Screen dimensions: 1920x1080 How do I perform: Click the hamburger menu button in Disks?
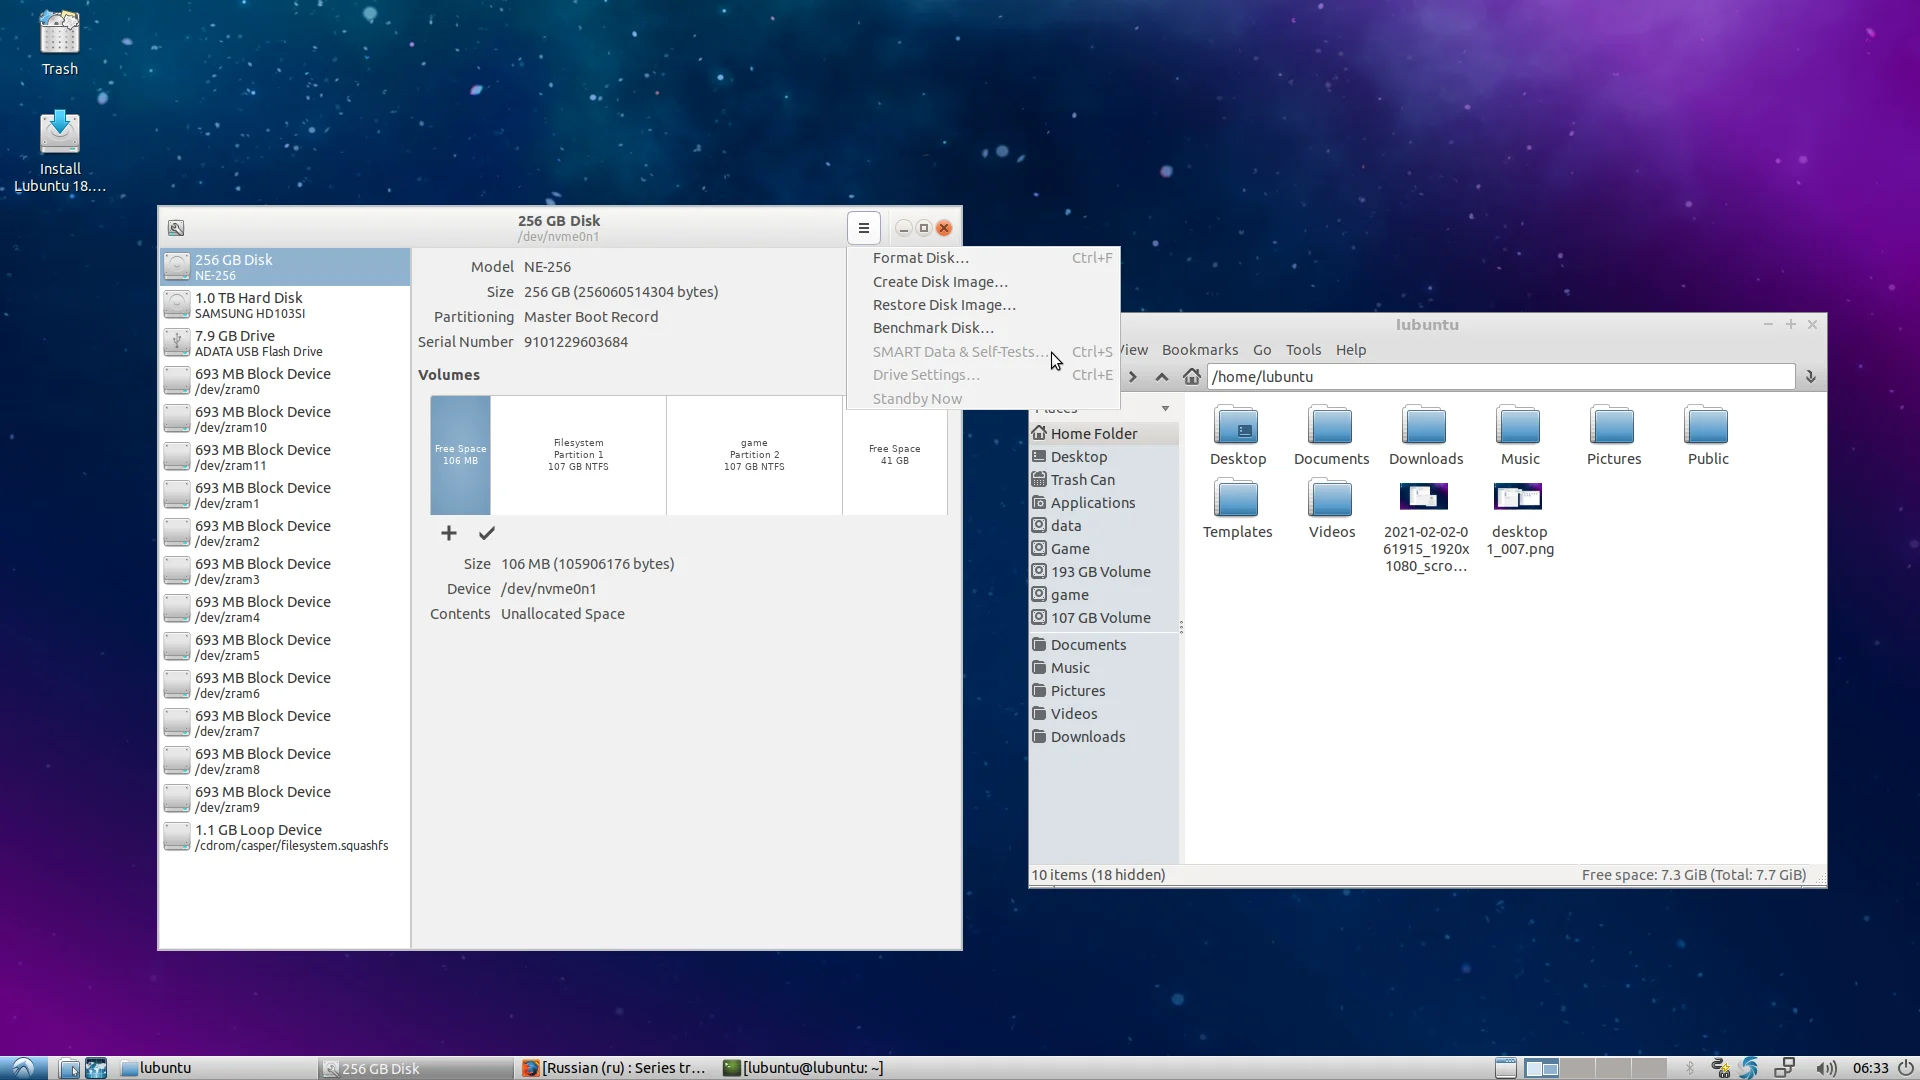coord(864,228)
